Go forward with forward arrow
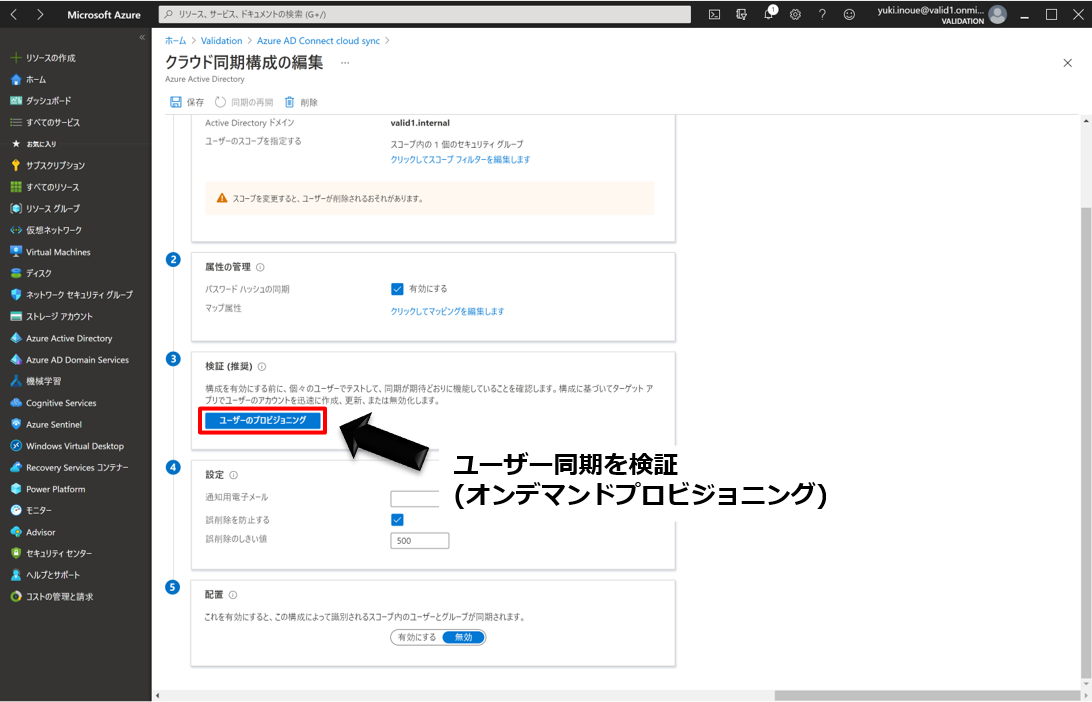The width and height of the screenshot is (1092, 702). coord(40,14)
